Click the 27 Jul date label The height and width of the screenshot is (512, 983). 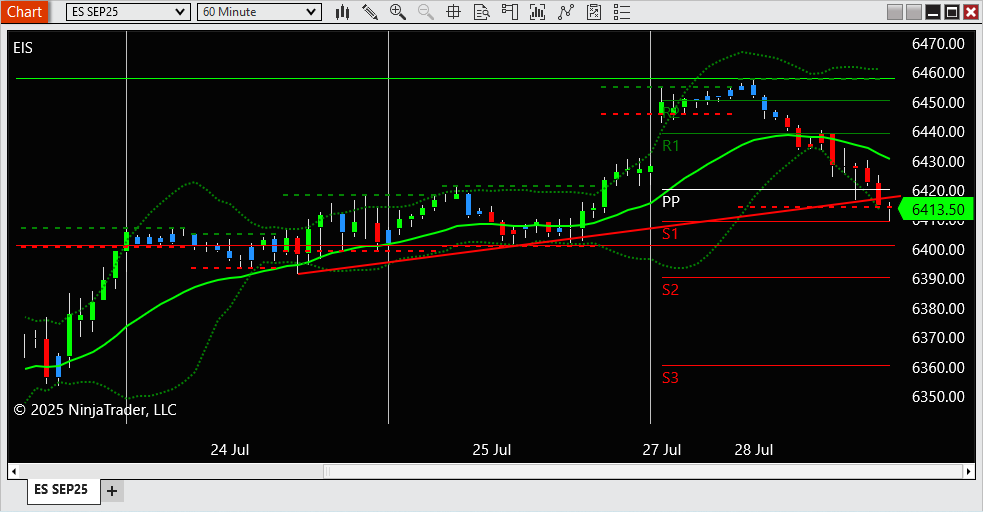661,450
